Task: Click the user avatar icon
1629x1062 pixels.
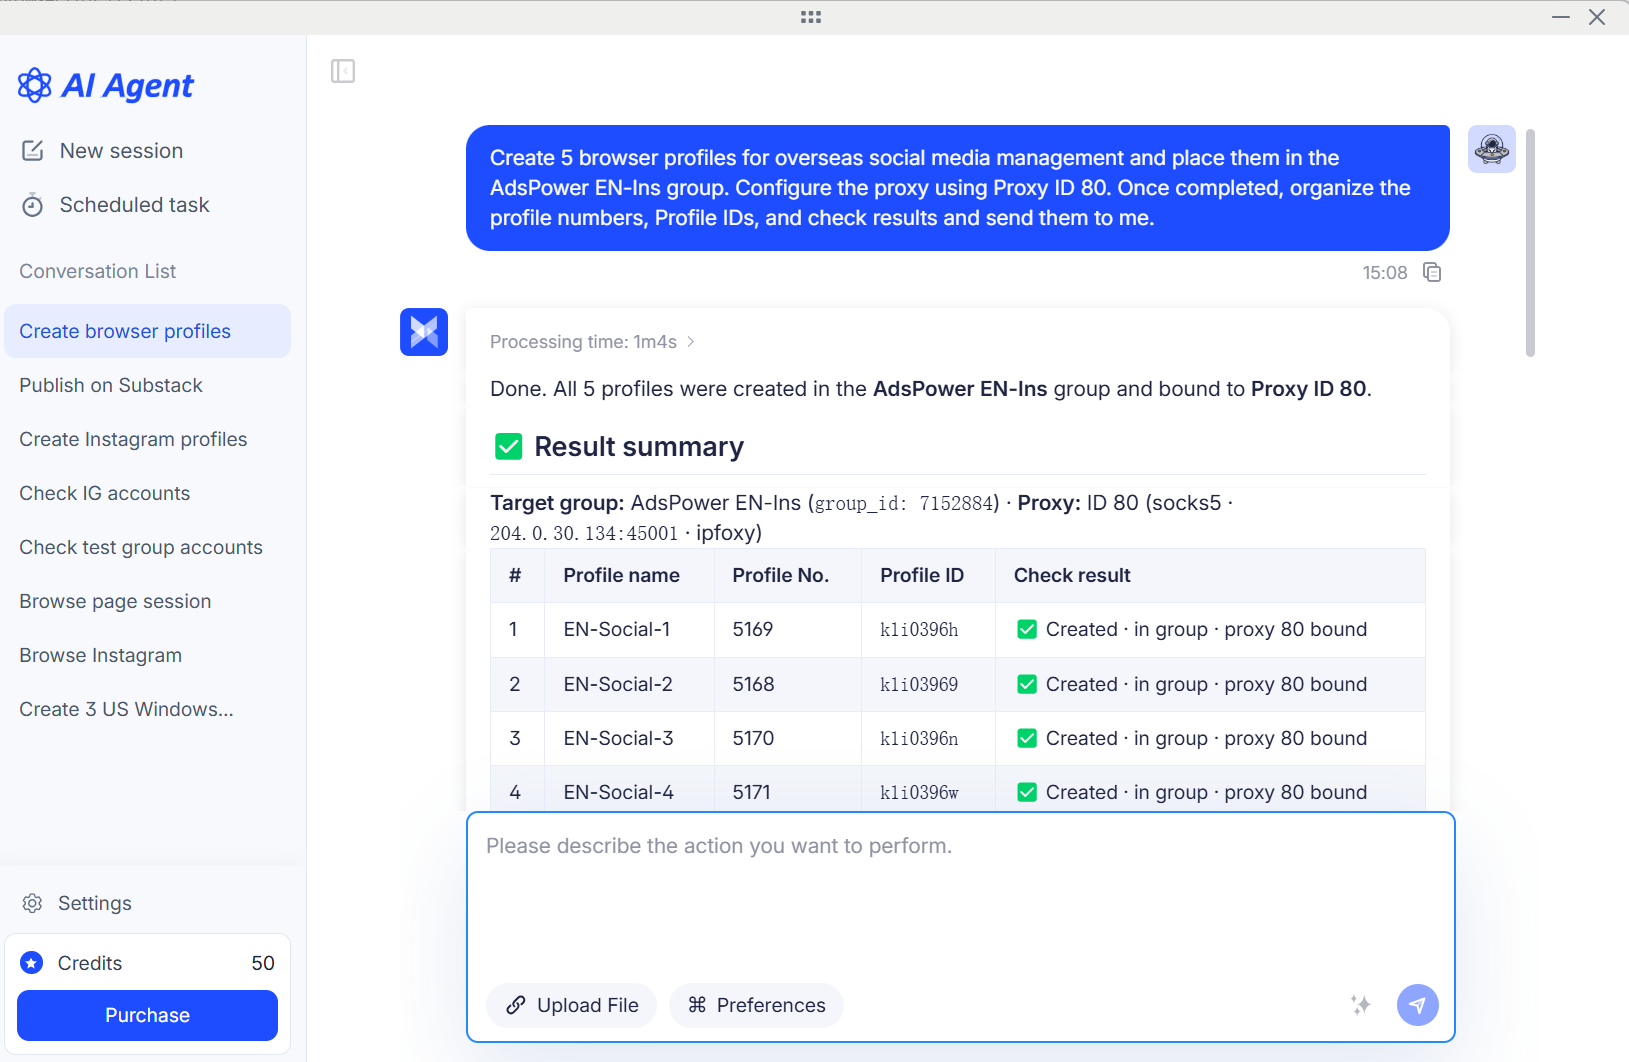Action: pyautogui.click(x=1492, y=149)
